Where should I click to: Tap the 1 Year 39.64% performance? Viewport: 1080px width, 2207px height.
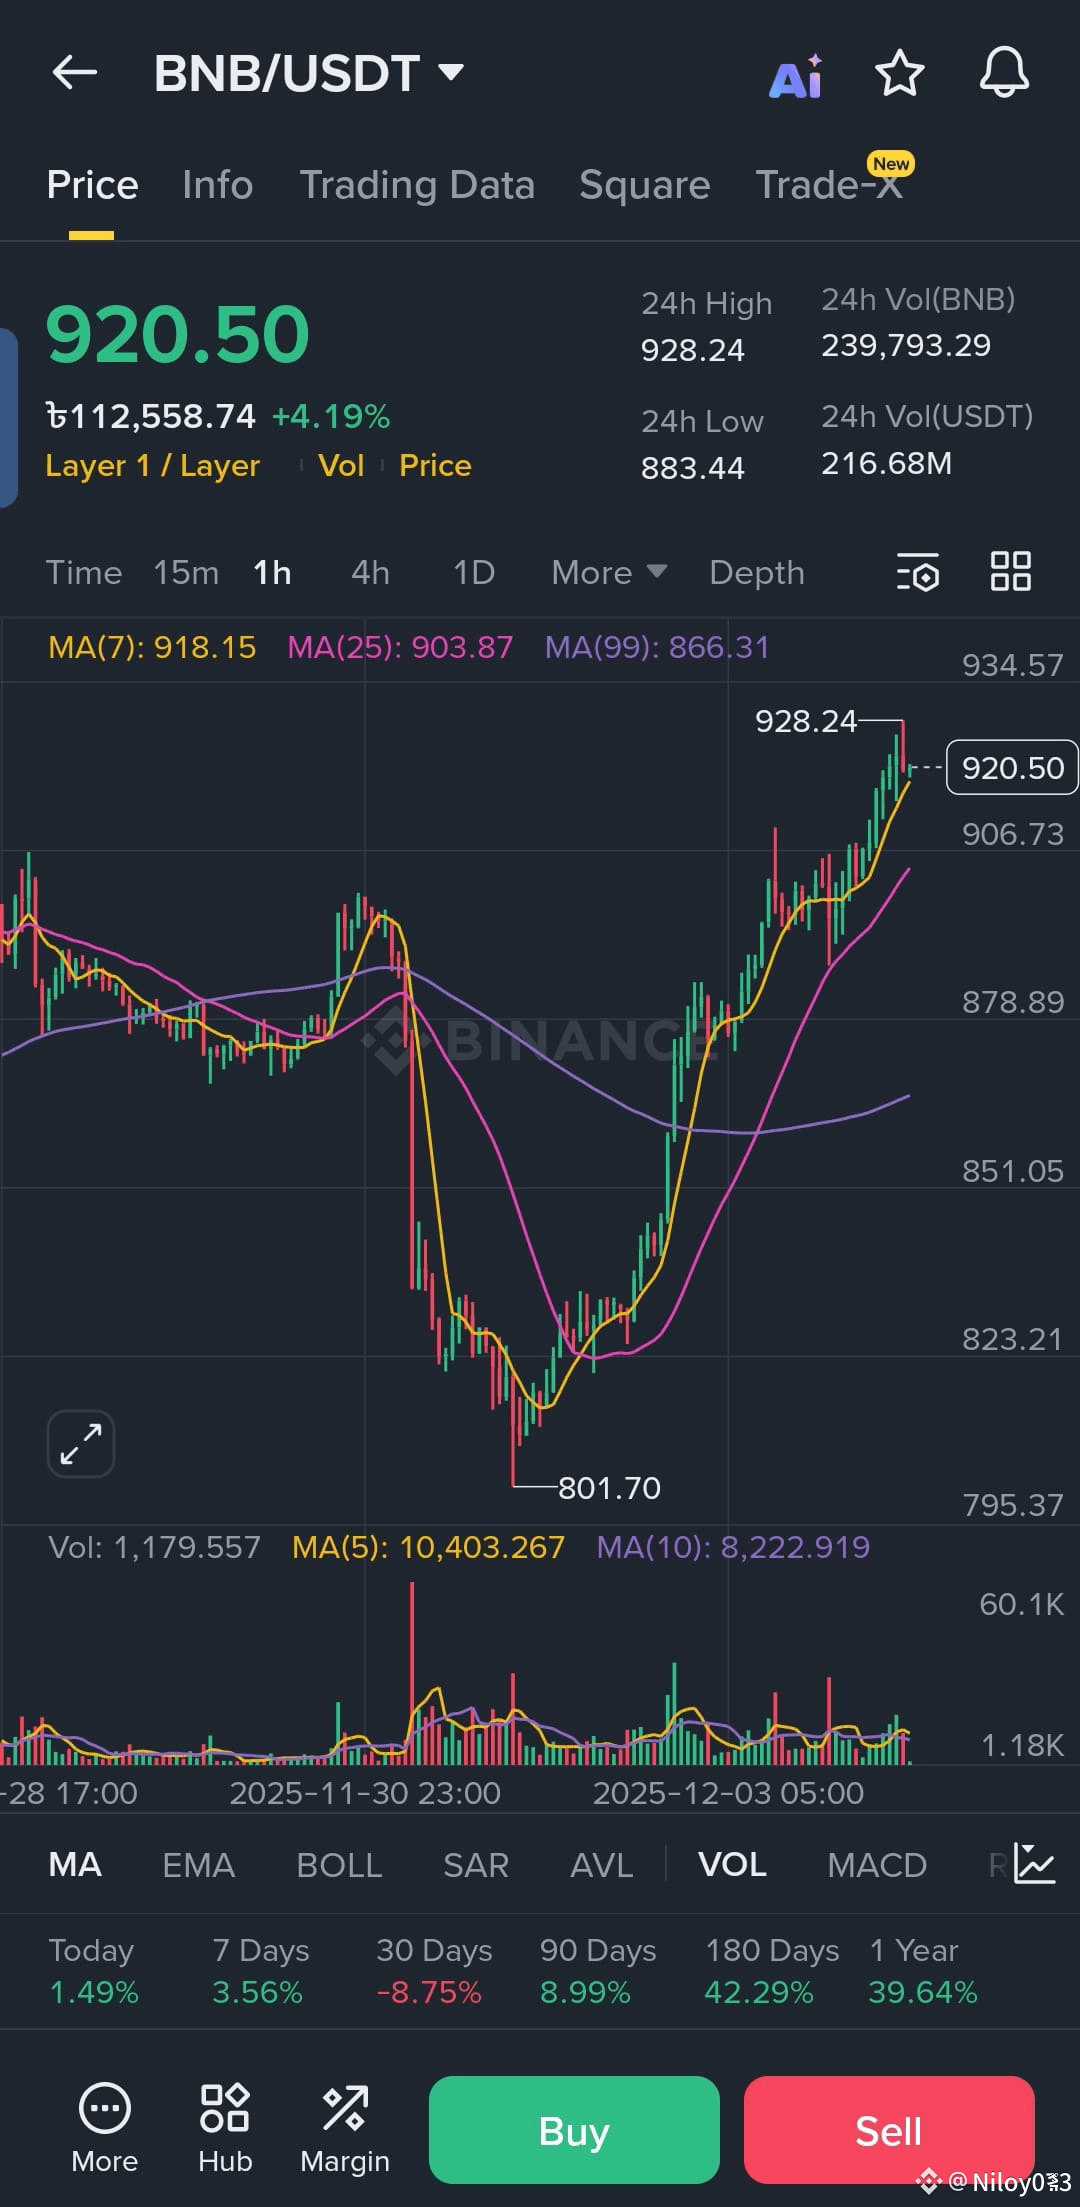pyautogui.click(x=922, y=1971)
